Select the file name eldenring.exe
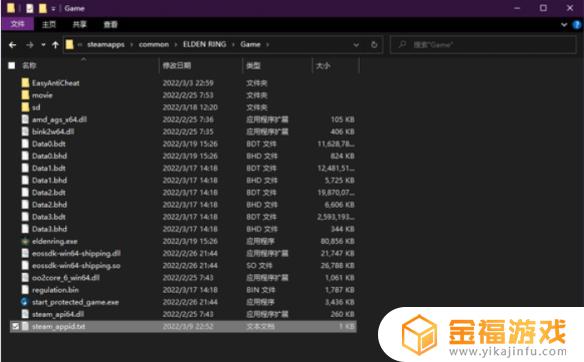 click(55, 241)
